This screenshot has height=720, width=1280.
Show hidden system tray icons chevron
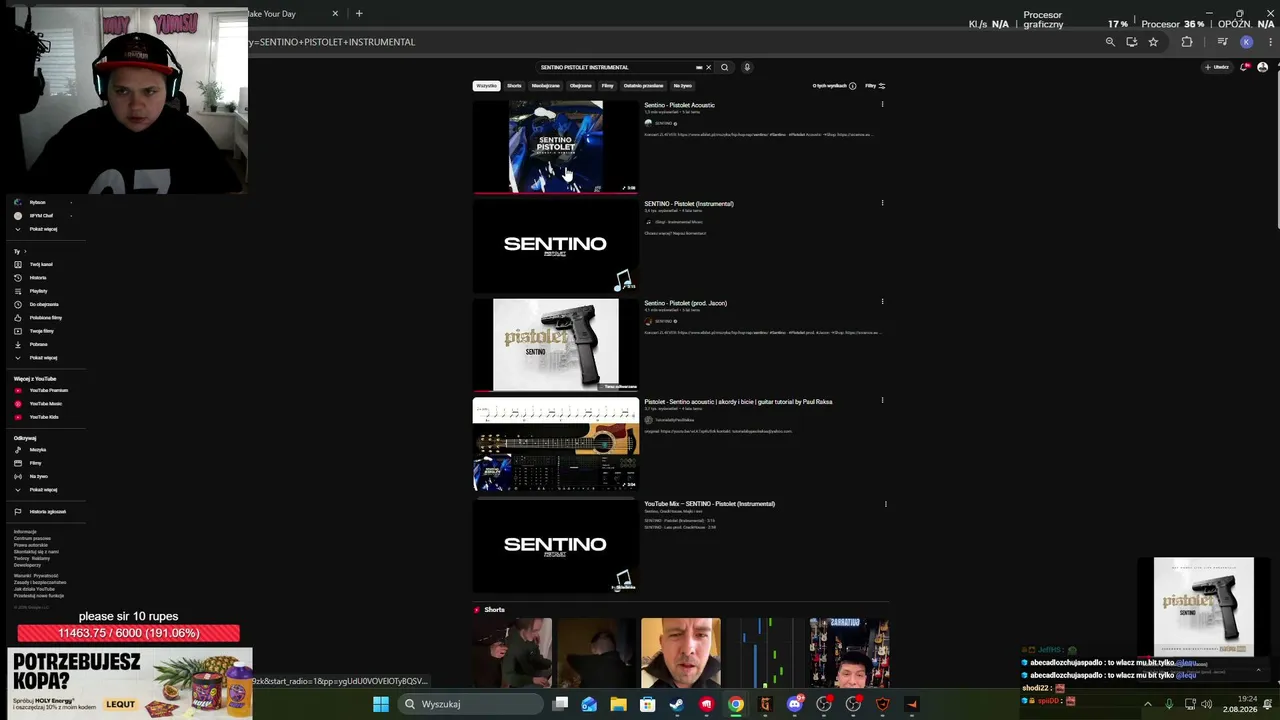(1147, 704)
